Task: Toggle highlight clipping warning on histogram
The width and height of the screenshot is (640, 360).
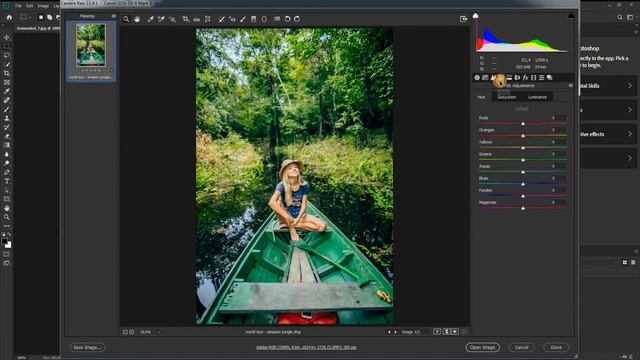Action: [x=571, y=16]
